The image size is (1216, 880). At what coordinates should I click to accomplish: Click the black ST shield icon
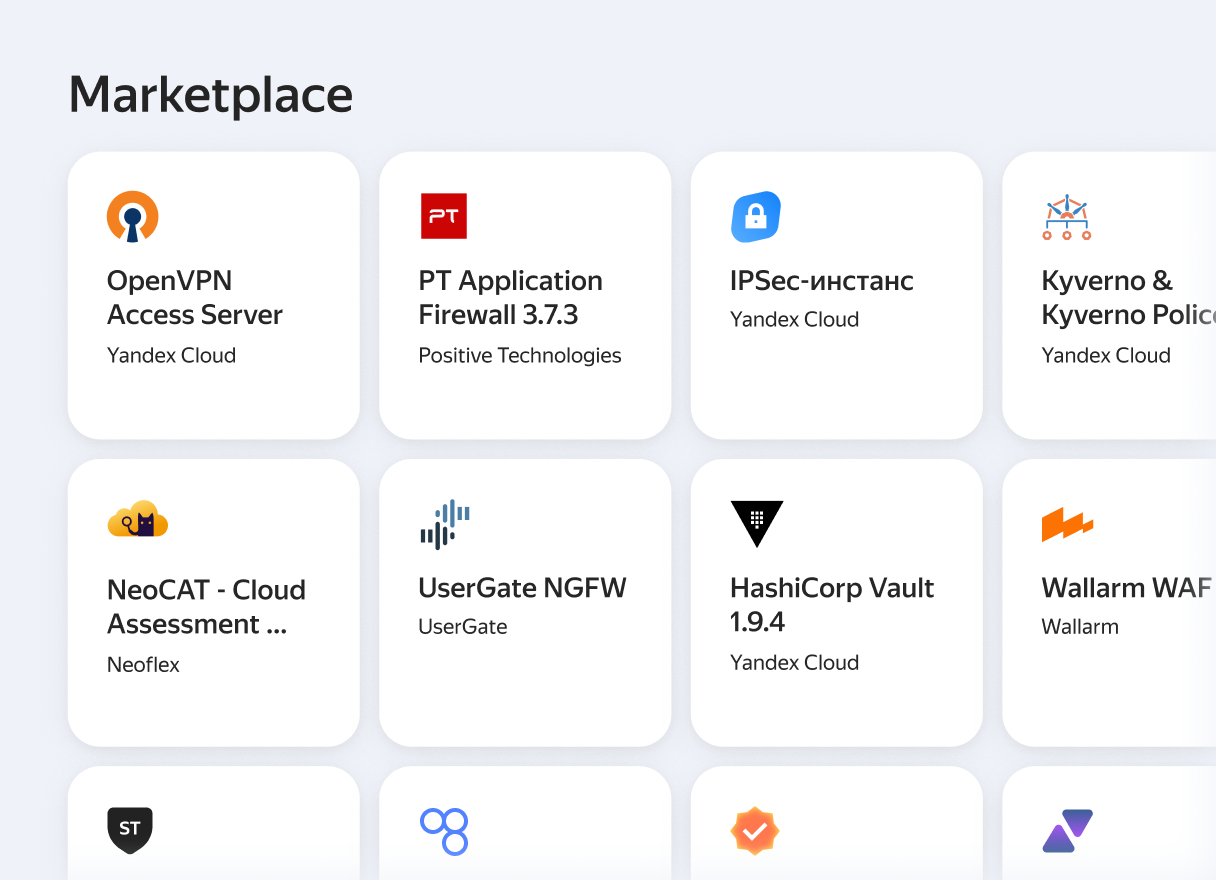130,830
